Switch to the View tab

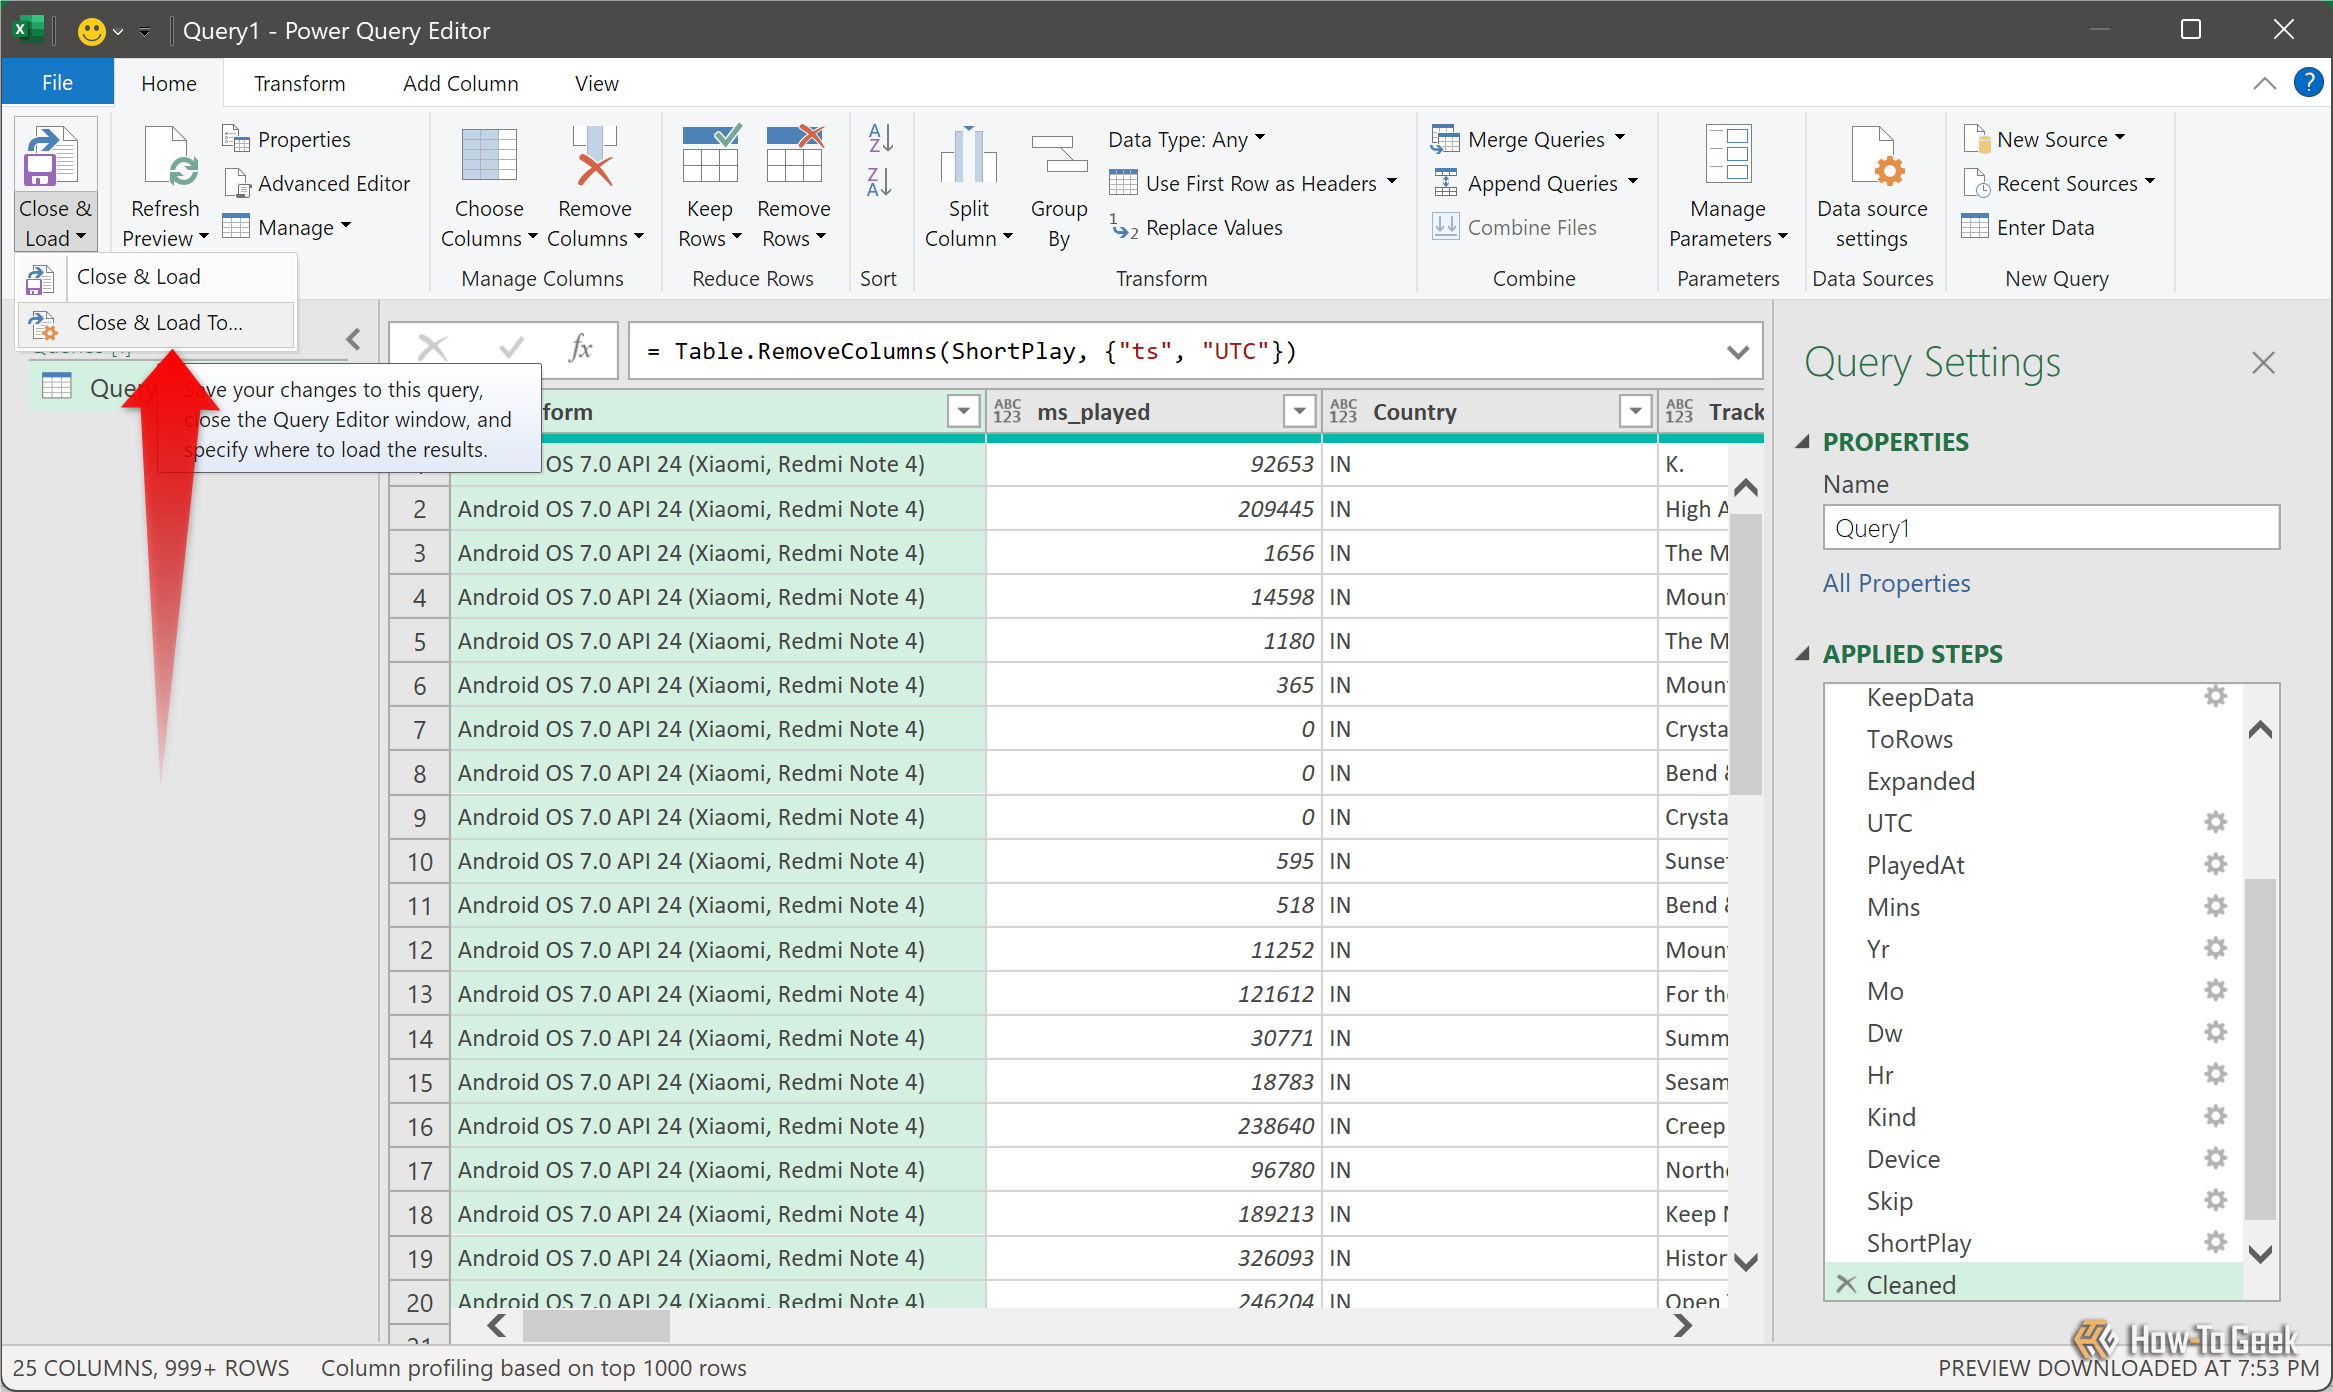point(596,83)
